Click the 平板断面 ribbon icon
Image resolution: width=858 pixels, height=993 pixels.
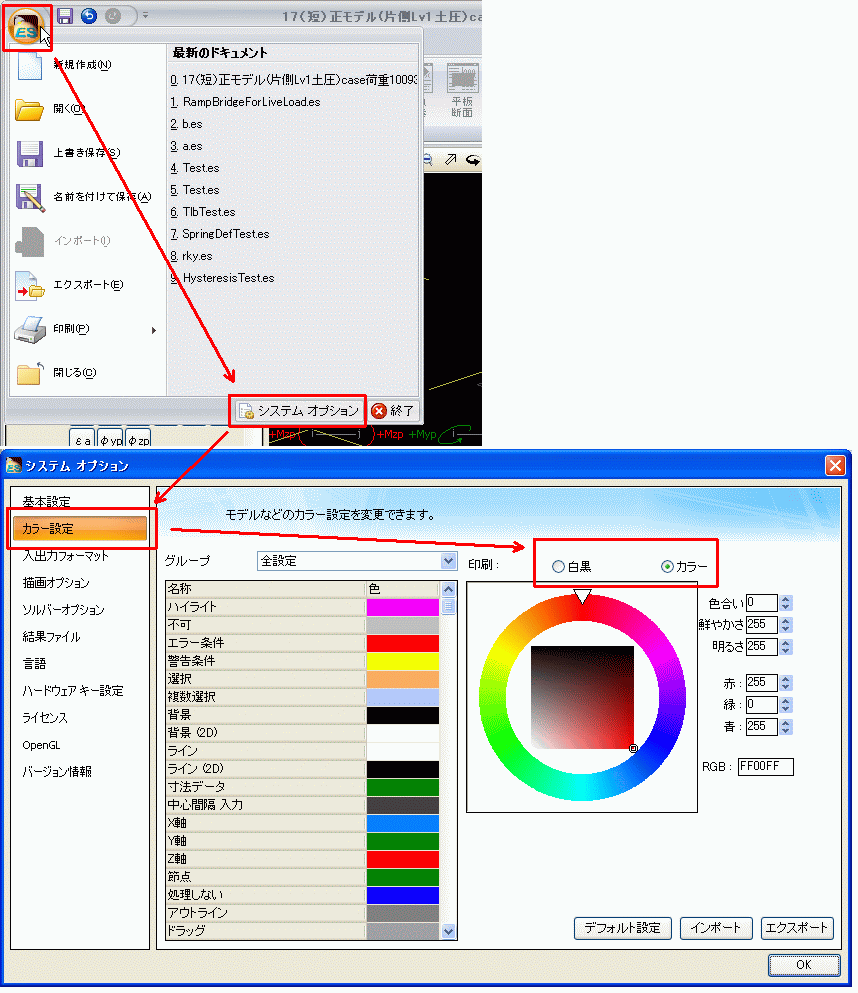462,91
